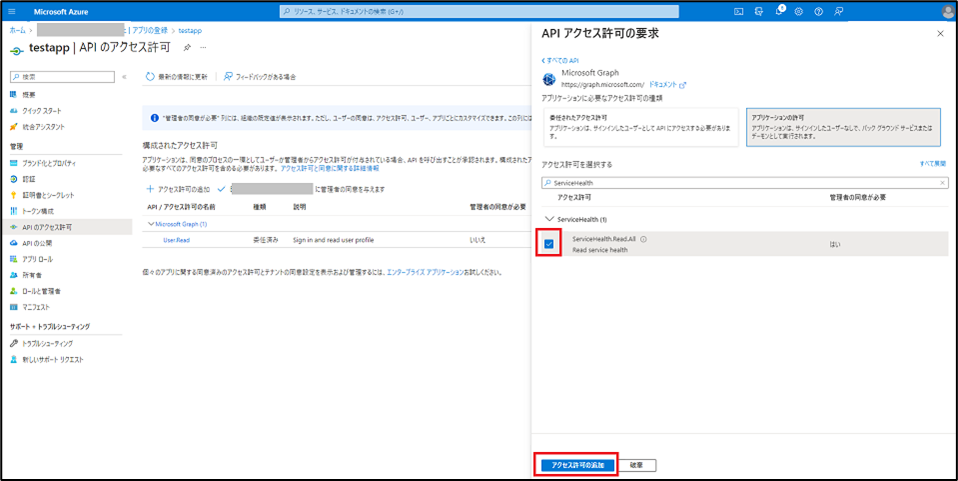Image resolution: width=958 pixels, height=481 pixels.
Task: Click アクセス許可の追加 button at panel bottom
Action: (577, 465)
